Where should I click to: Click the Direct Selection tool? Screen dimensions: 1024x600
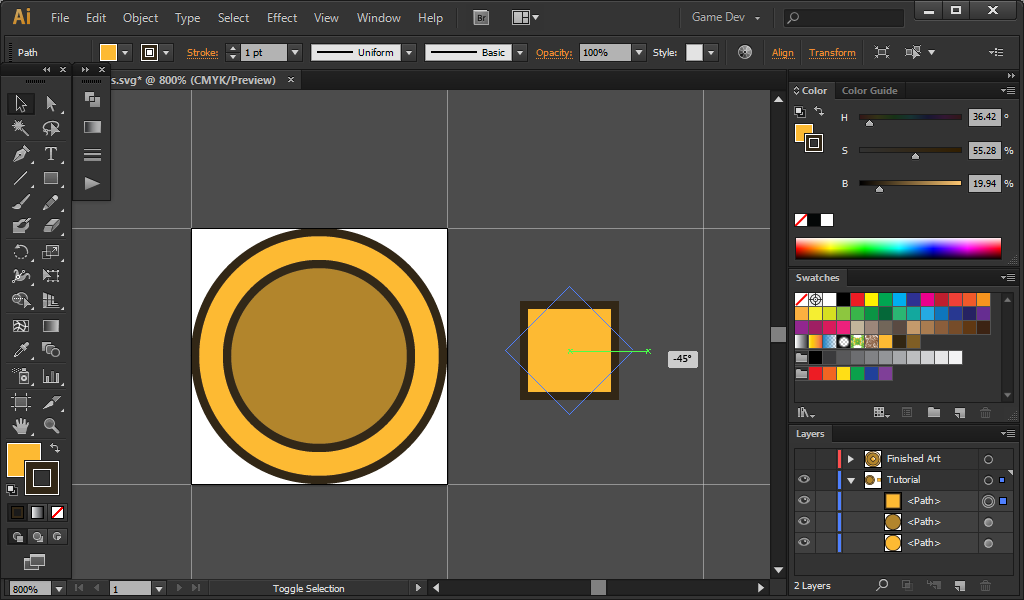(x=51, y=103)
